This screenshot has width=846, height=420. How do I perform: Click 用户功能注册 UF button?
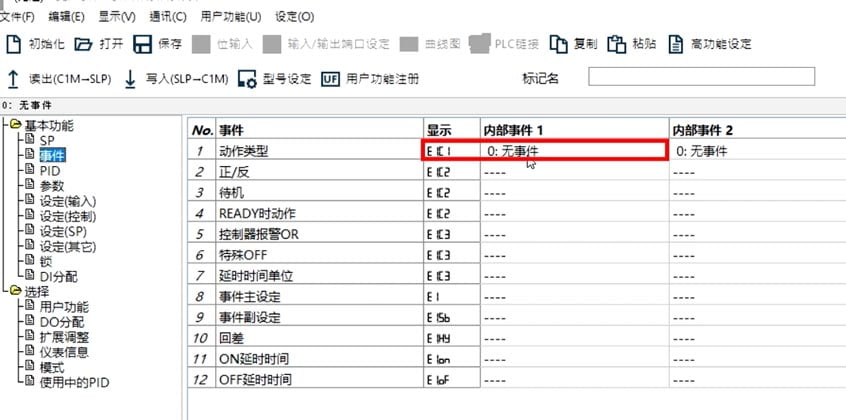[x=331, y=78]
